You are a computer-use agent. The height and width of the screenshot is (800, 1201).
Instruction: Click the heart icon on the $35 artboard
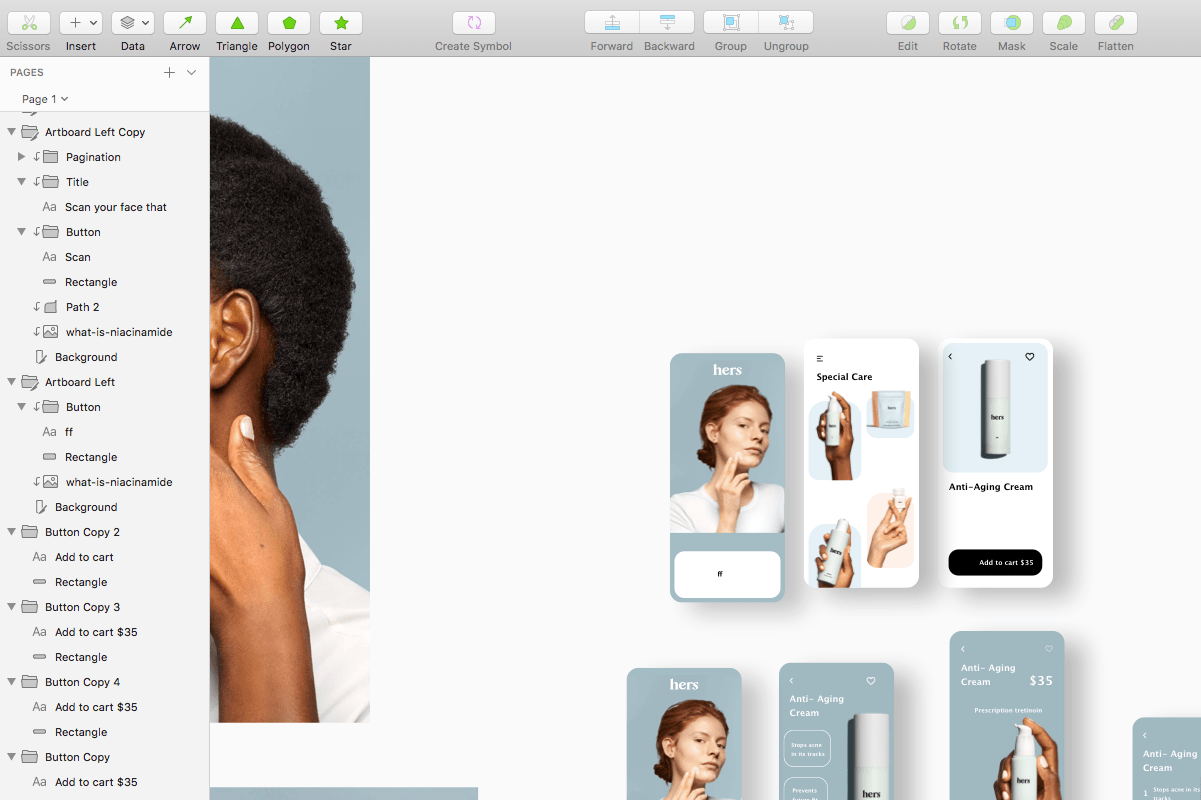(1049, 649)
